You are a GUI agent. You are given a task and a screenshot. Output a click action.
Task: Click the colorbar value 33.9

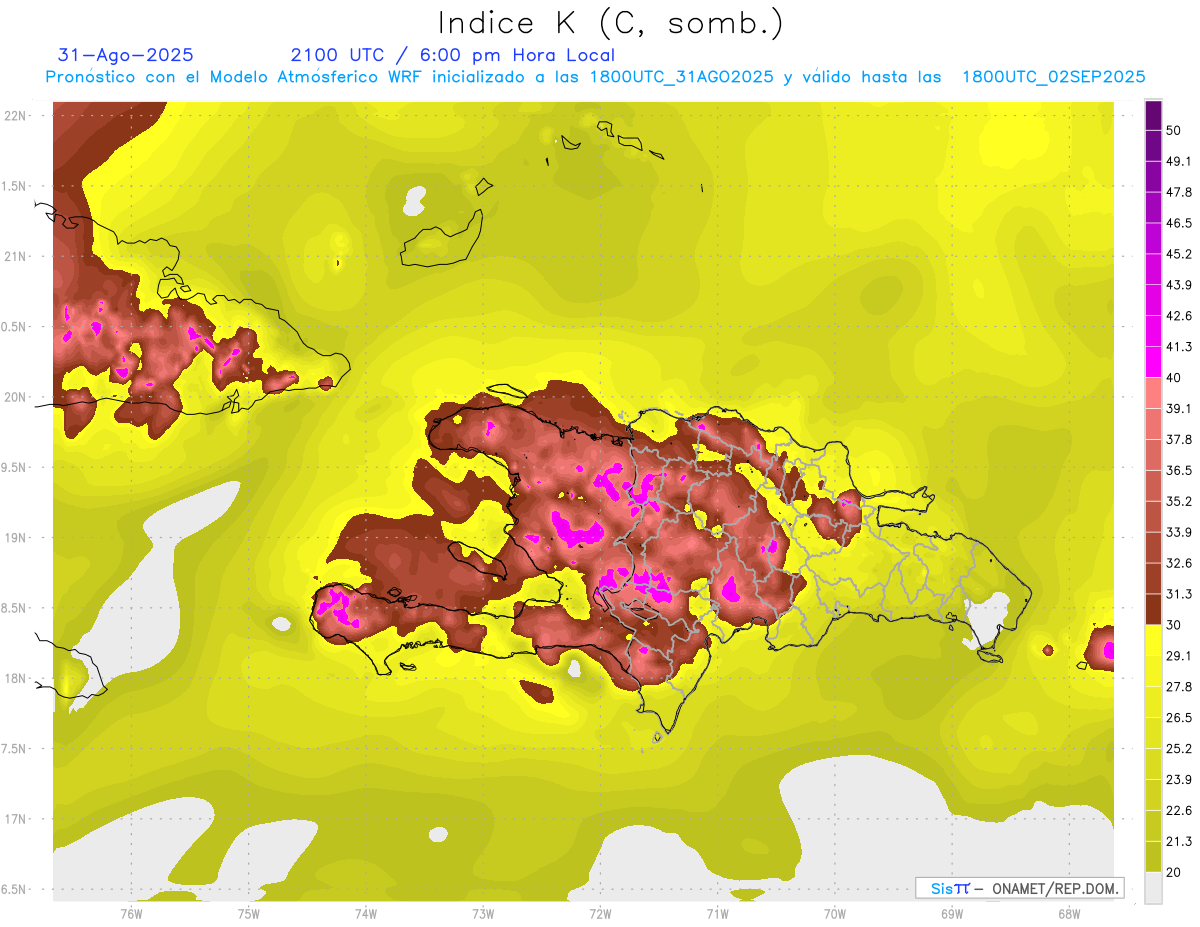(1178, 532)
